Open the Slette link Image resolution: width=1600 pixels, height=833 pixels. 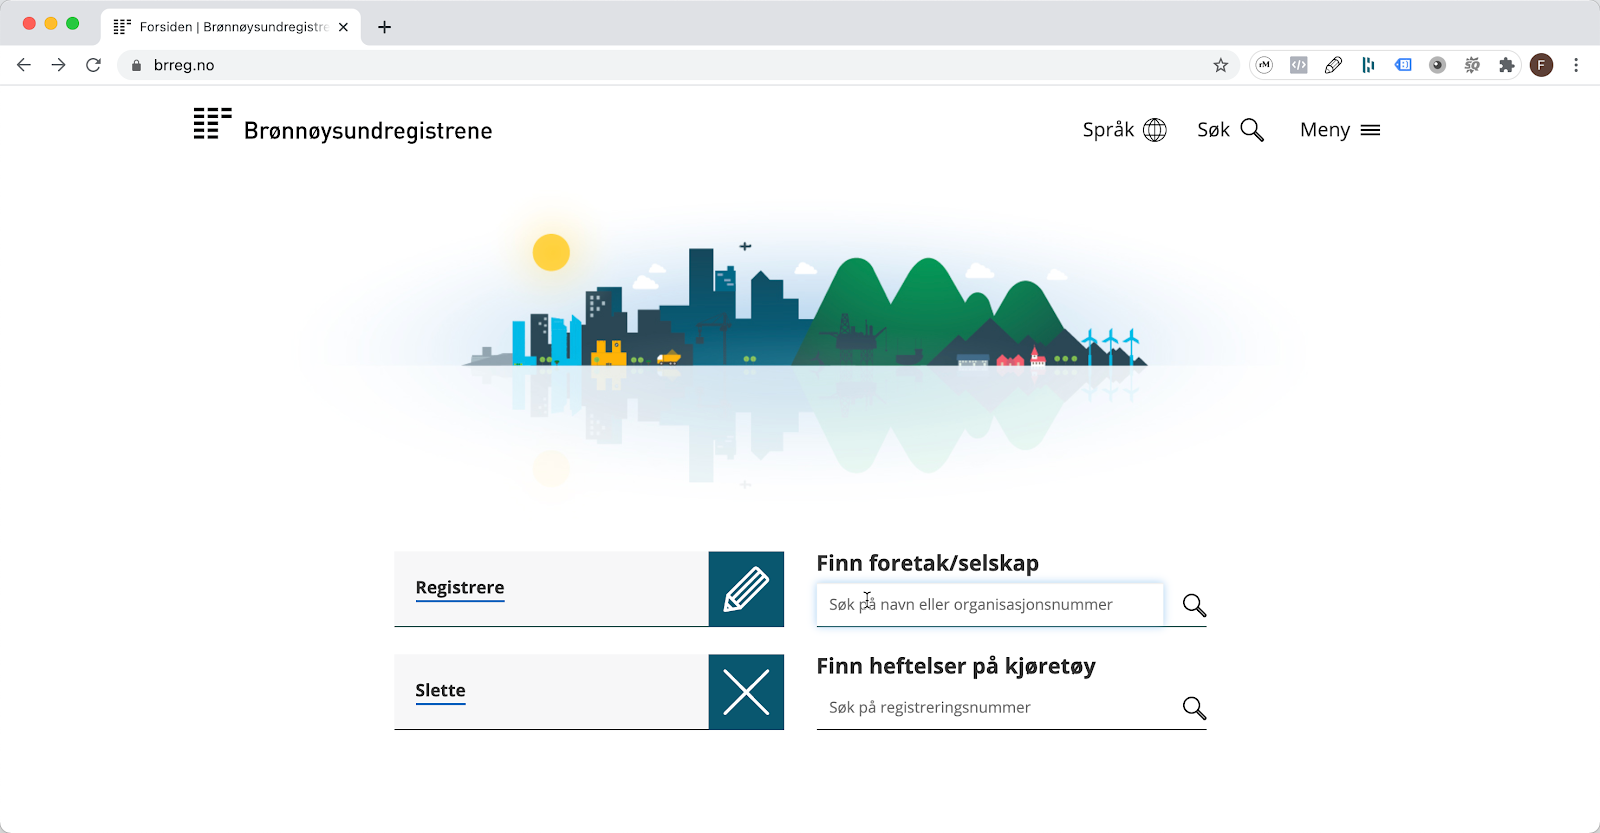(440, 691)
